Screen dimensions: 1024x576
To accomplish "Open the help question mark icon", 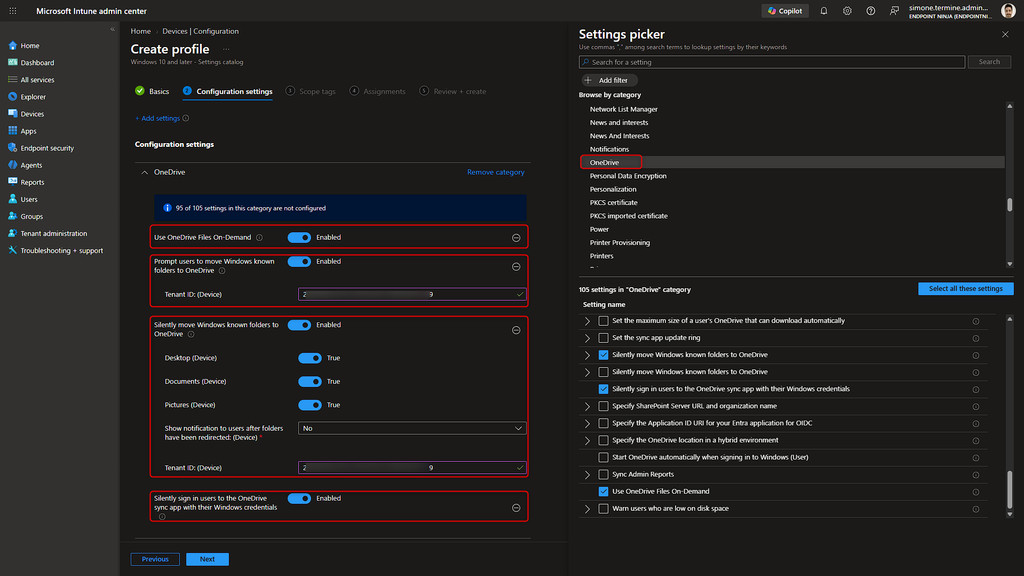I will click(x=871, y=11).
